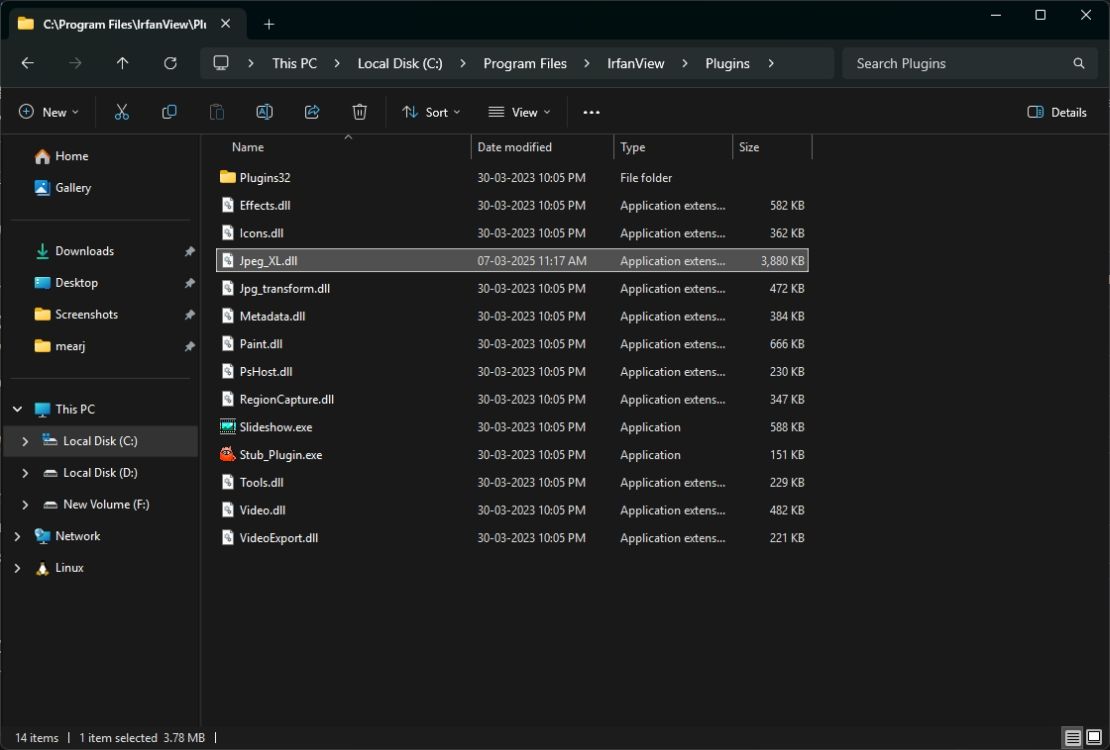Go back using the Back button

(x=27, y=63)
